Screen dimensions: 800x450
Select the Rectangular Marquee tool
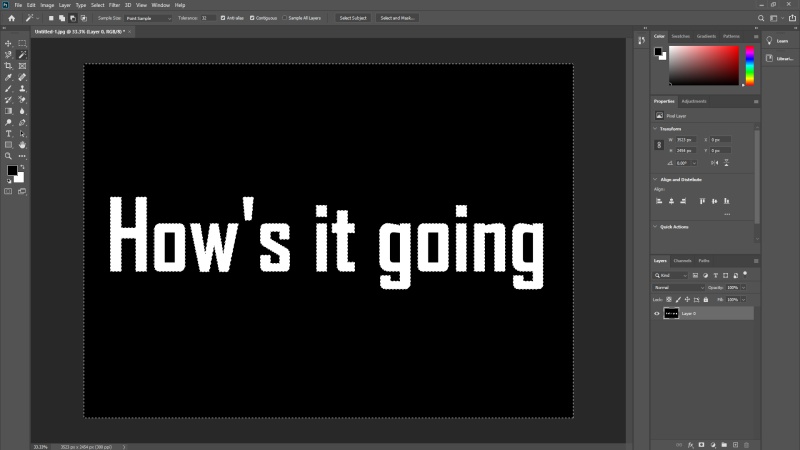click(x=22, y=43)
